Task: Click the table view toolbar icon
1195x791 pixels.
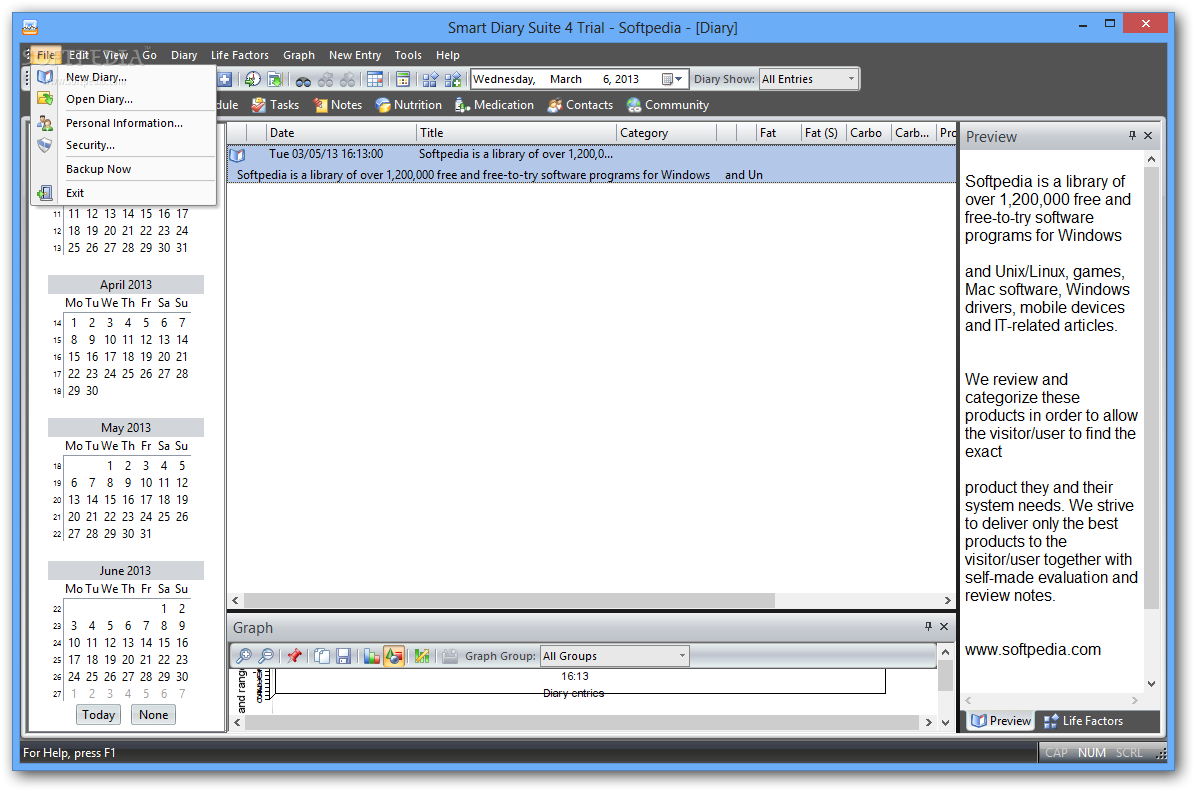Action: (375, 79)
